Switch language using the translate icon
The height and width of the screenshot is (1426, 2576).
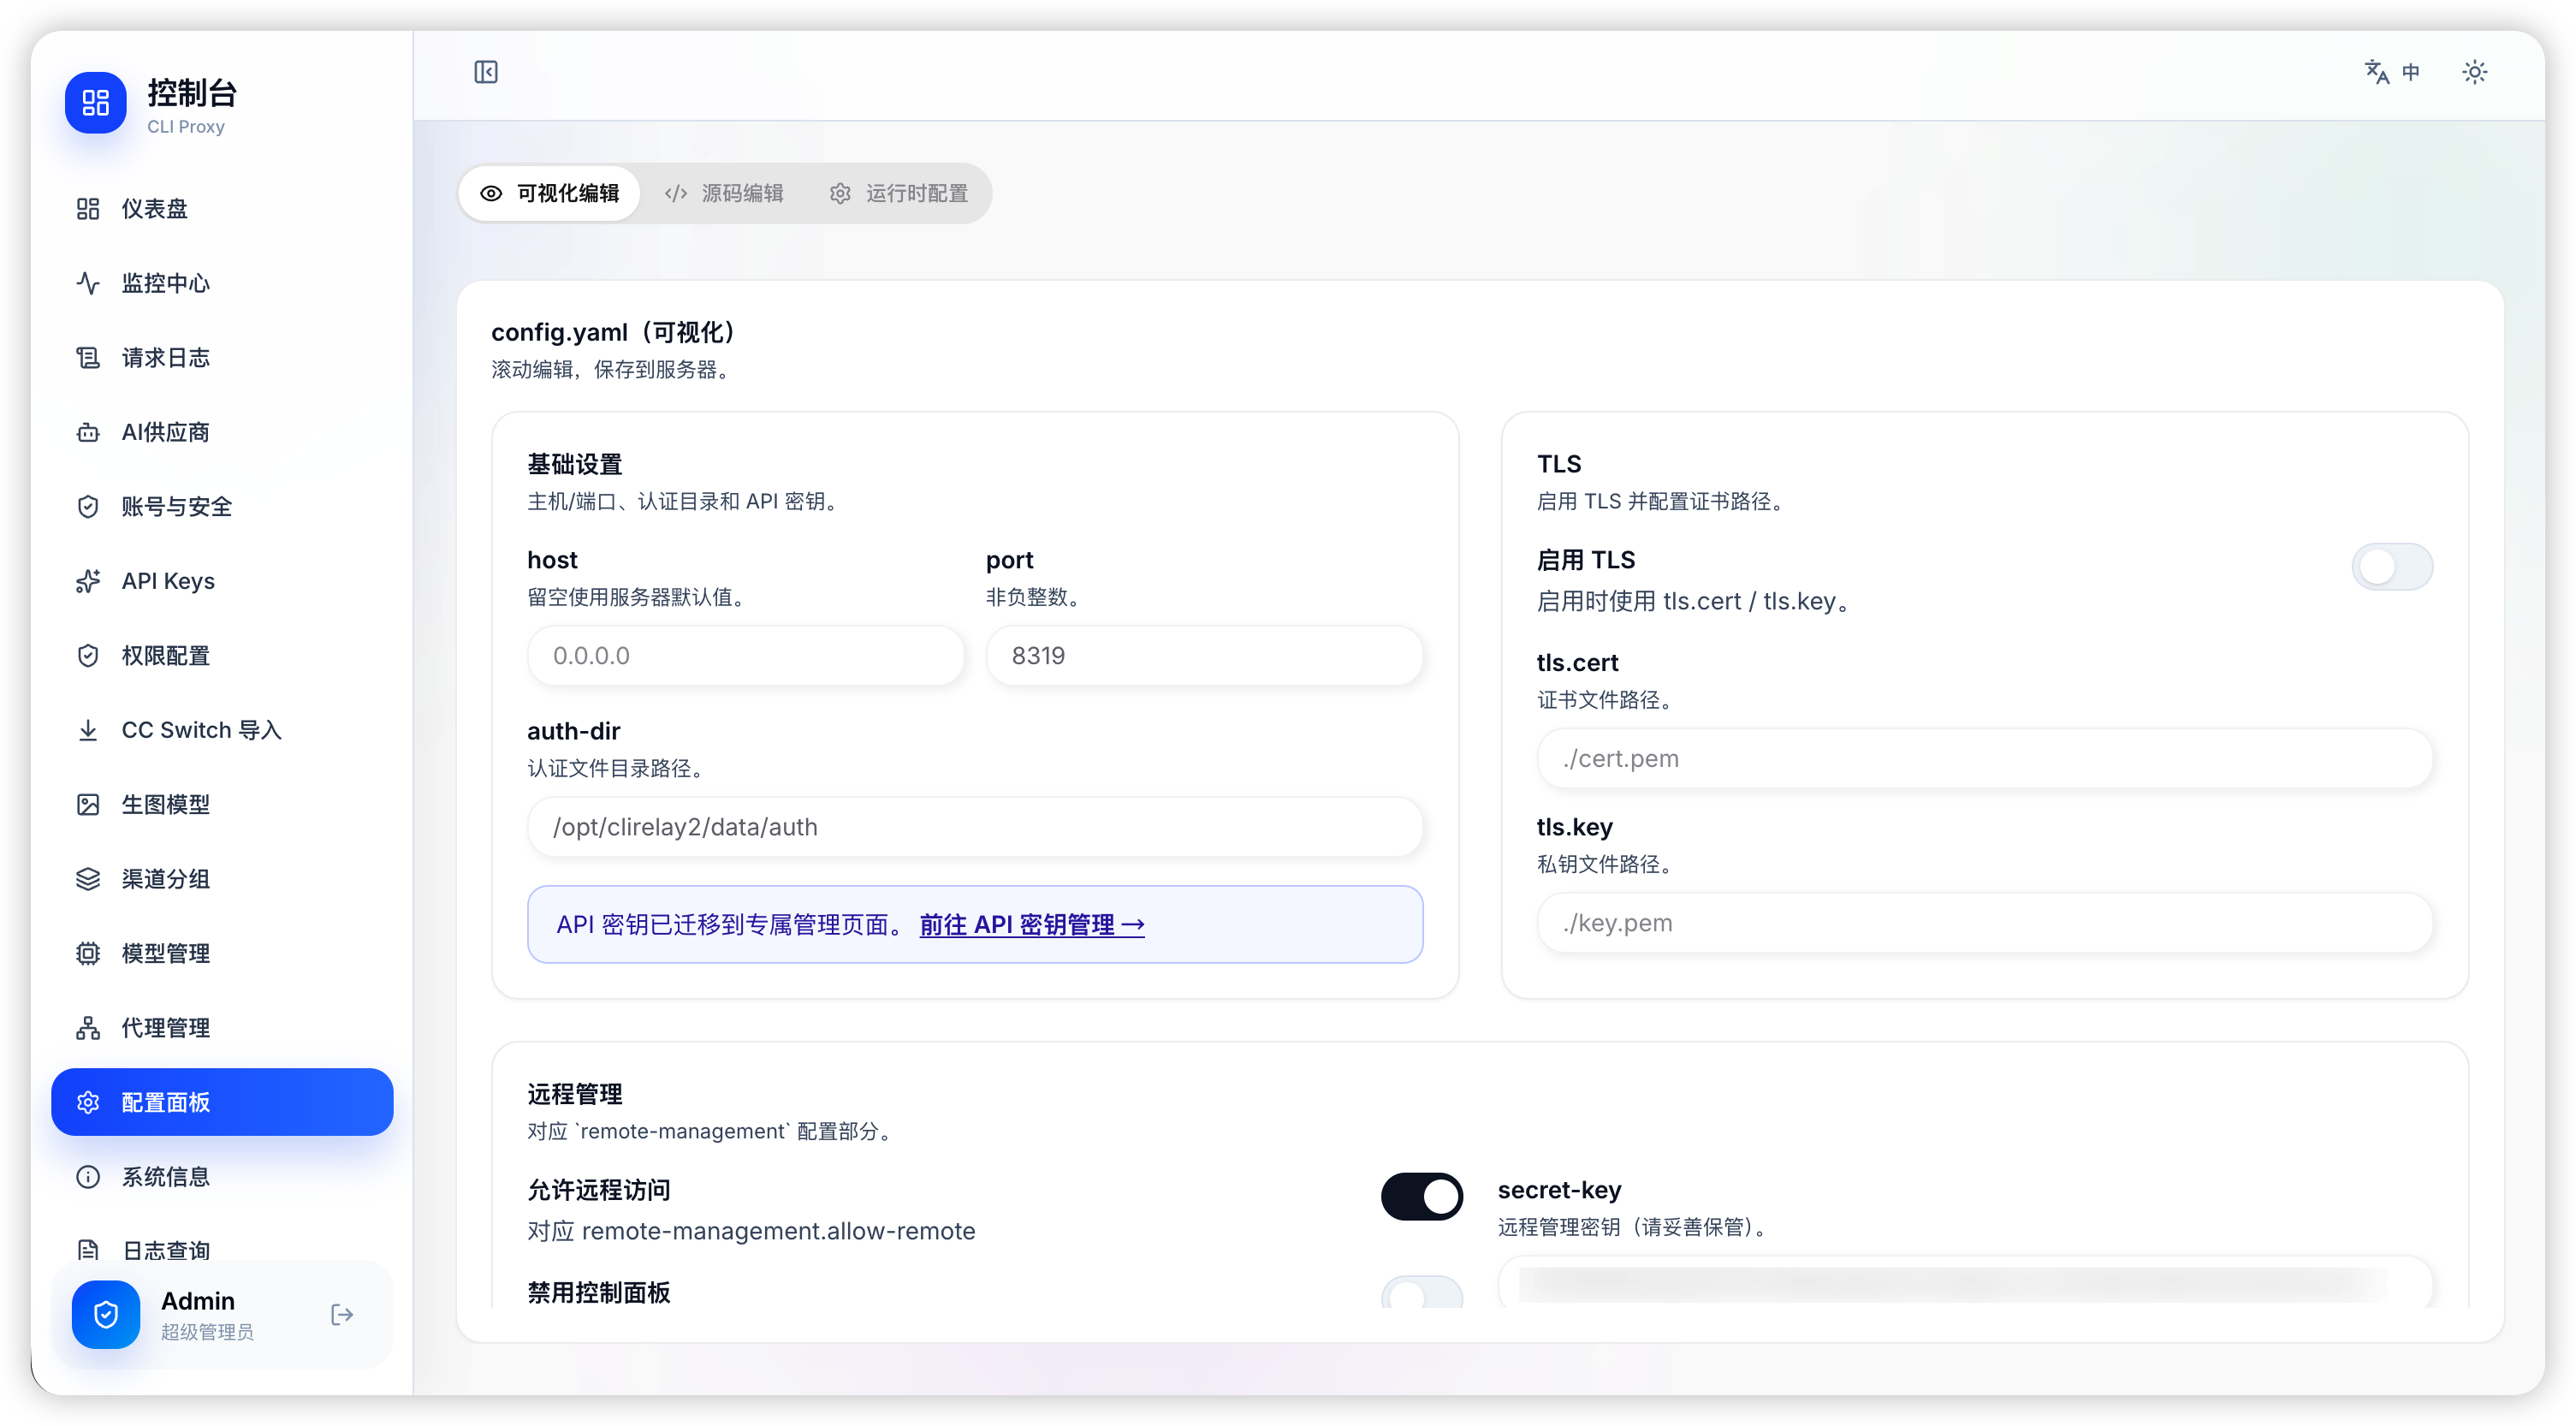(2376, 72)
